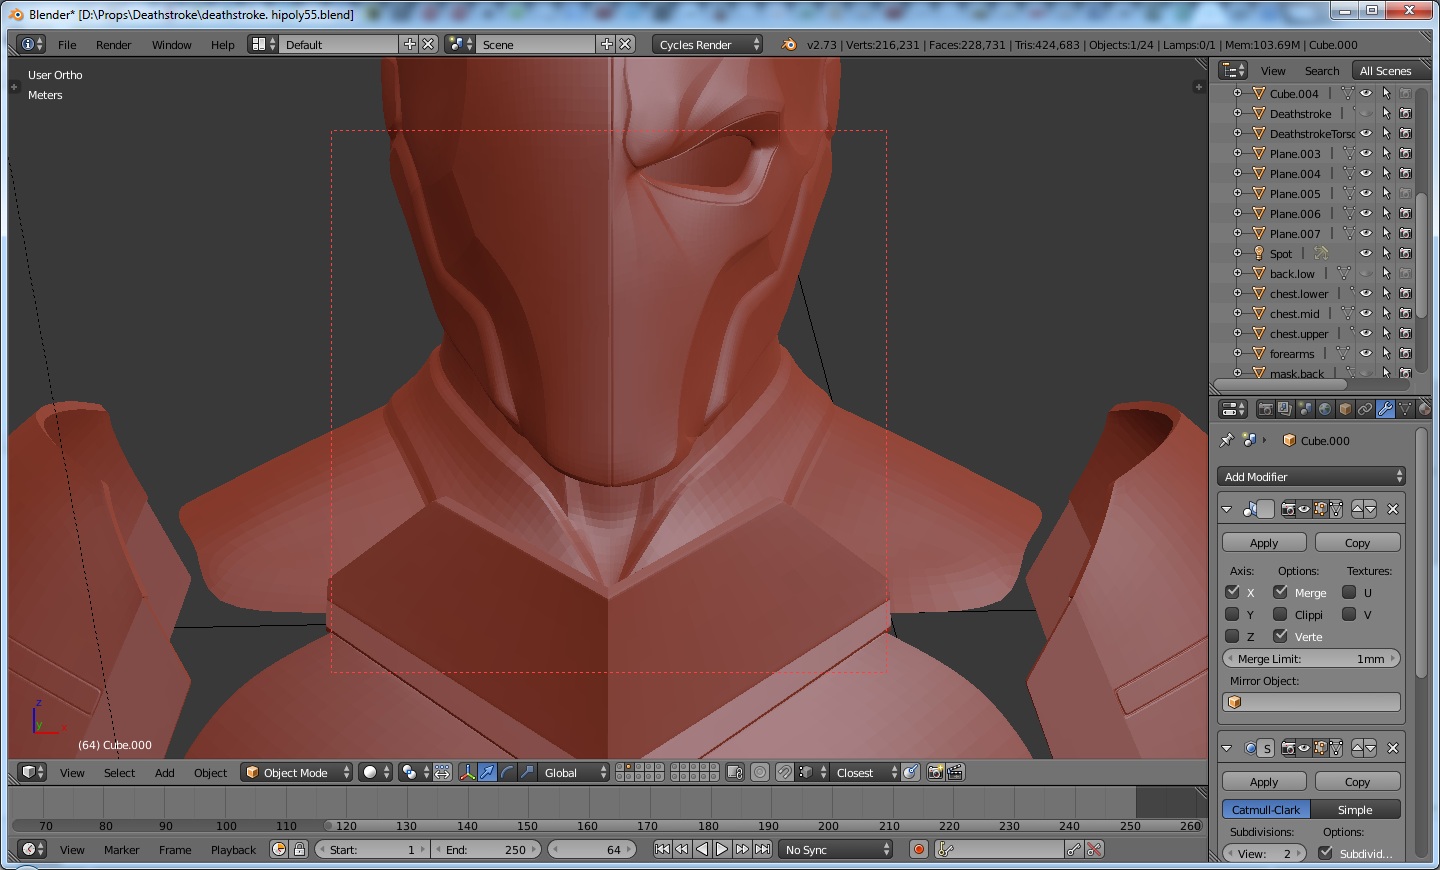Open the World properties tab globe icon
Image resolution: width=1440 pixels, height=870 pixels.
click(1325, 409)
